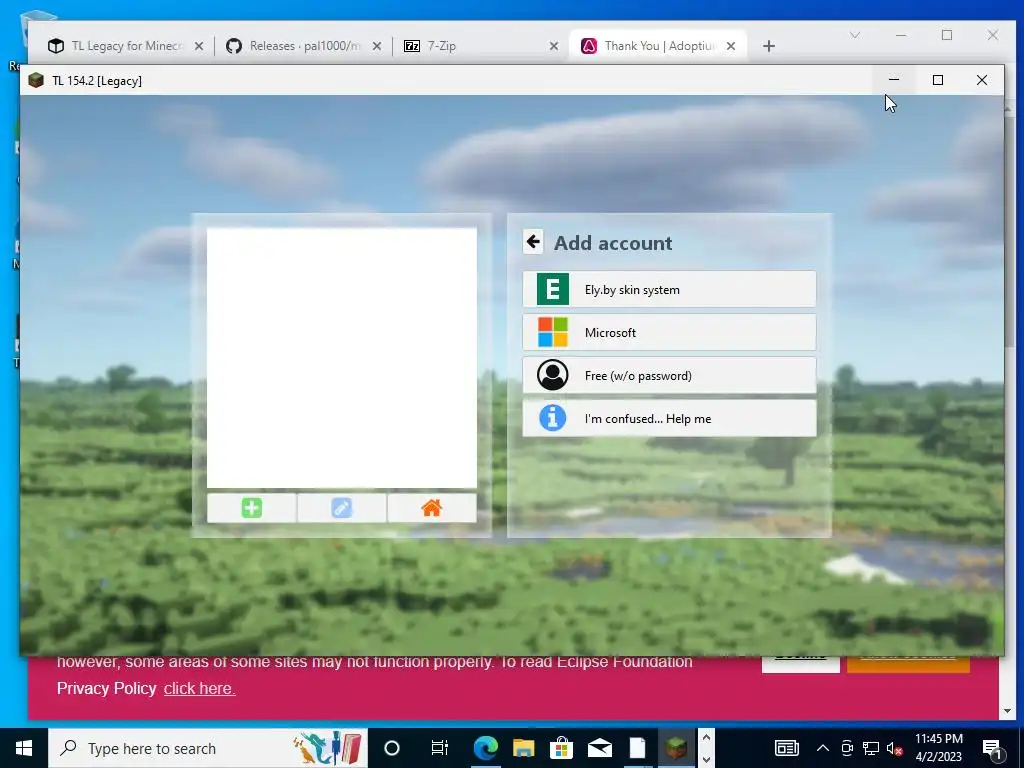Click the taskbar toolbar up arrow
Viewport: 1024px width, 768px height.
point(706,736)
